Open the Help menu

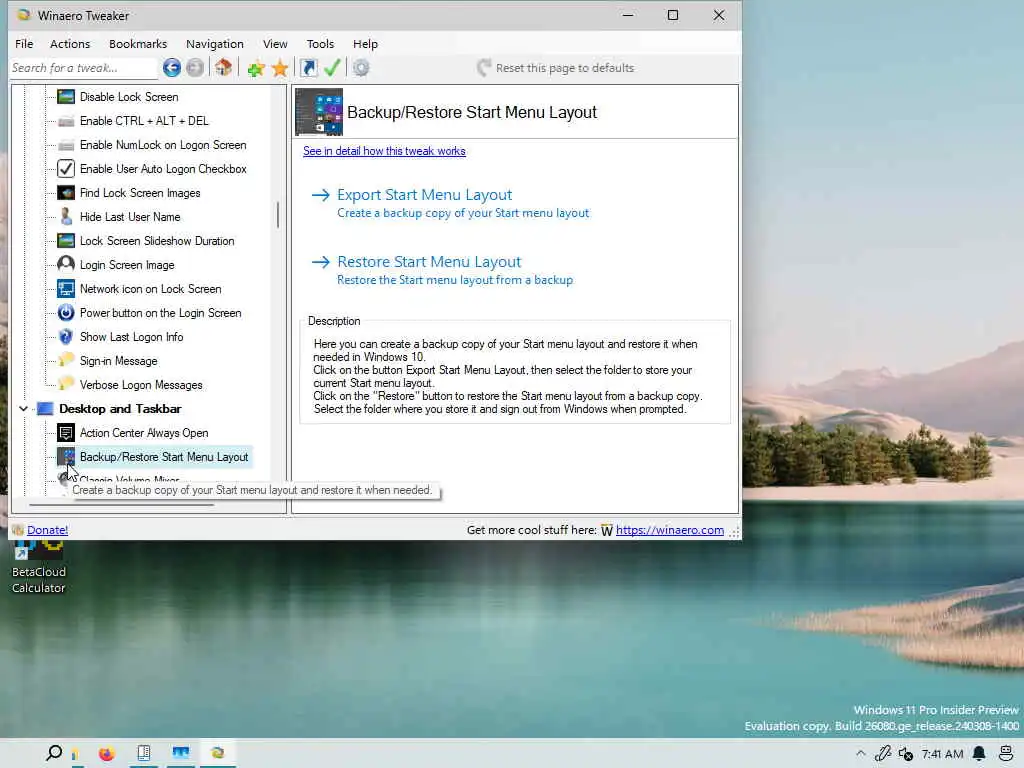tap(365, 44)
